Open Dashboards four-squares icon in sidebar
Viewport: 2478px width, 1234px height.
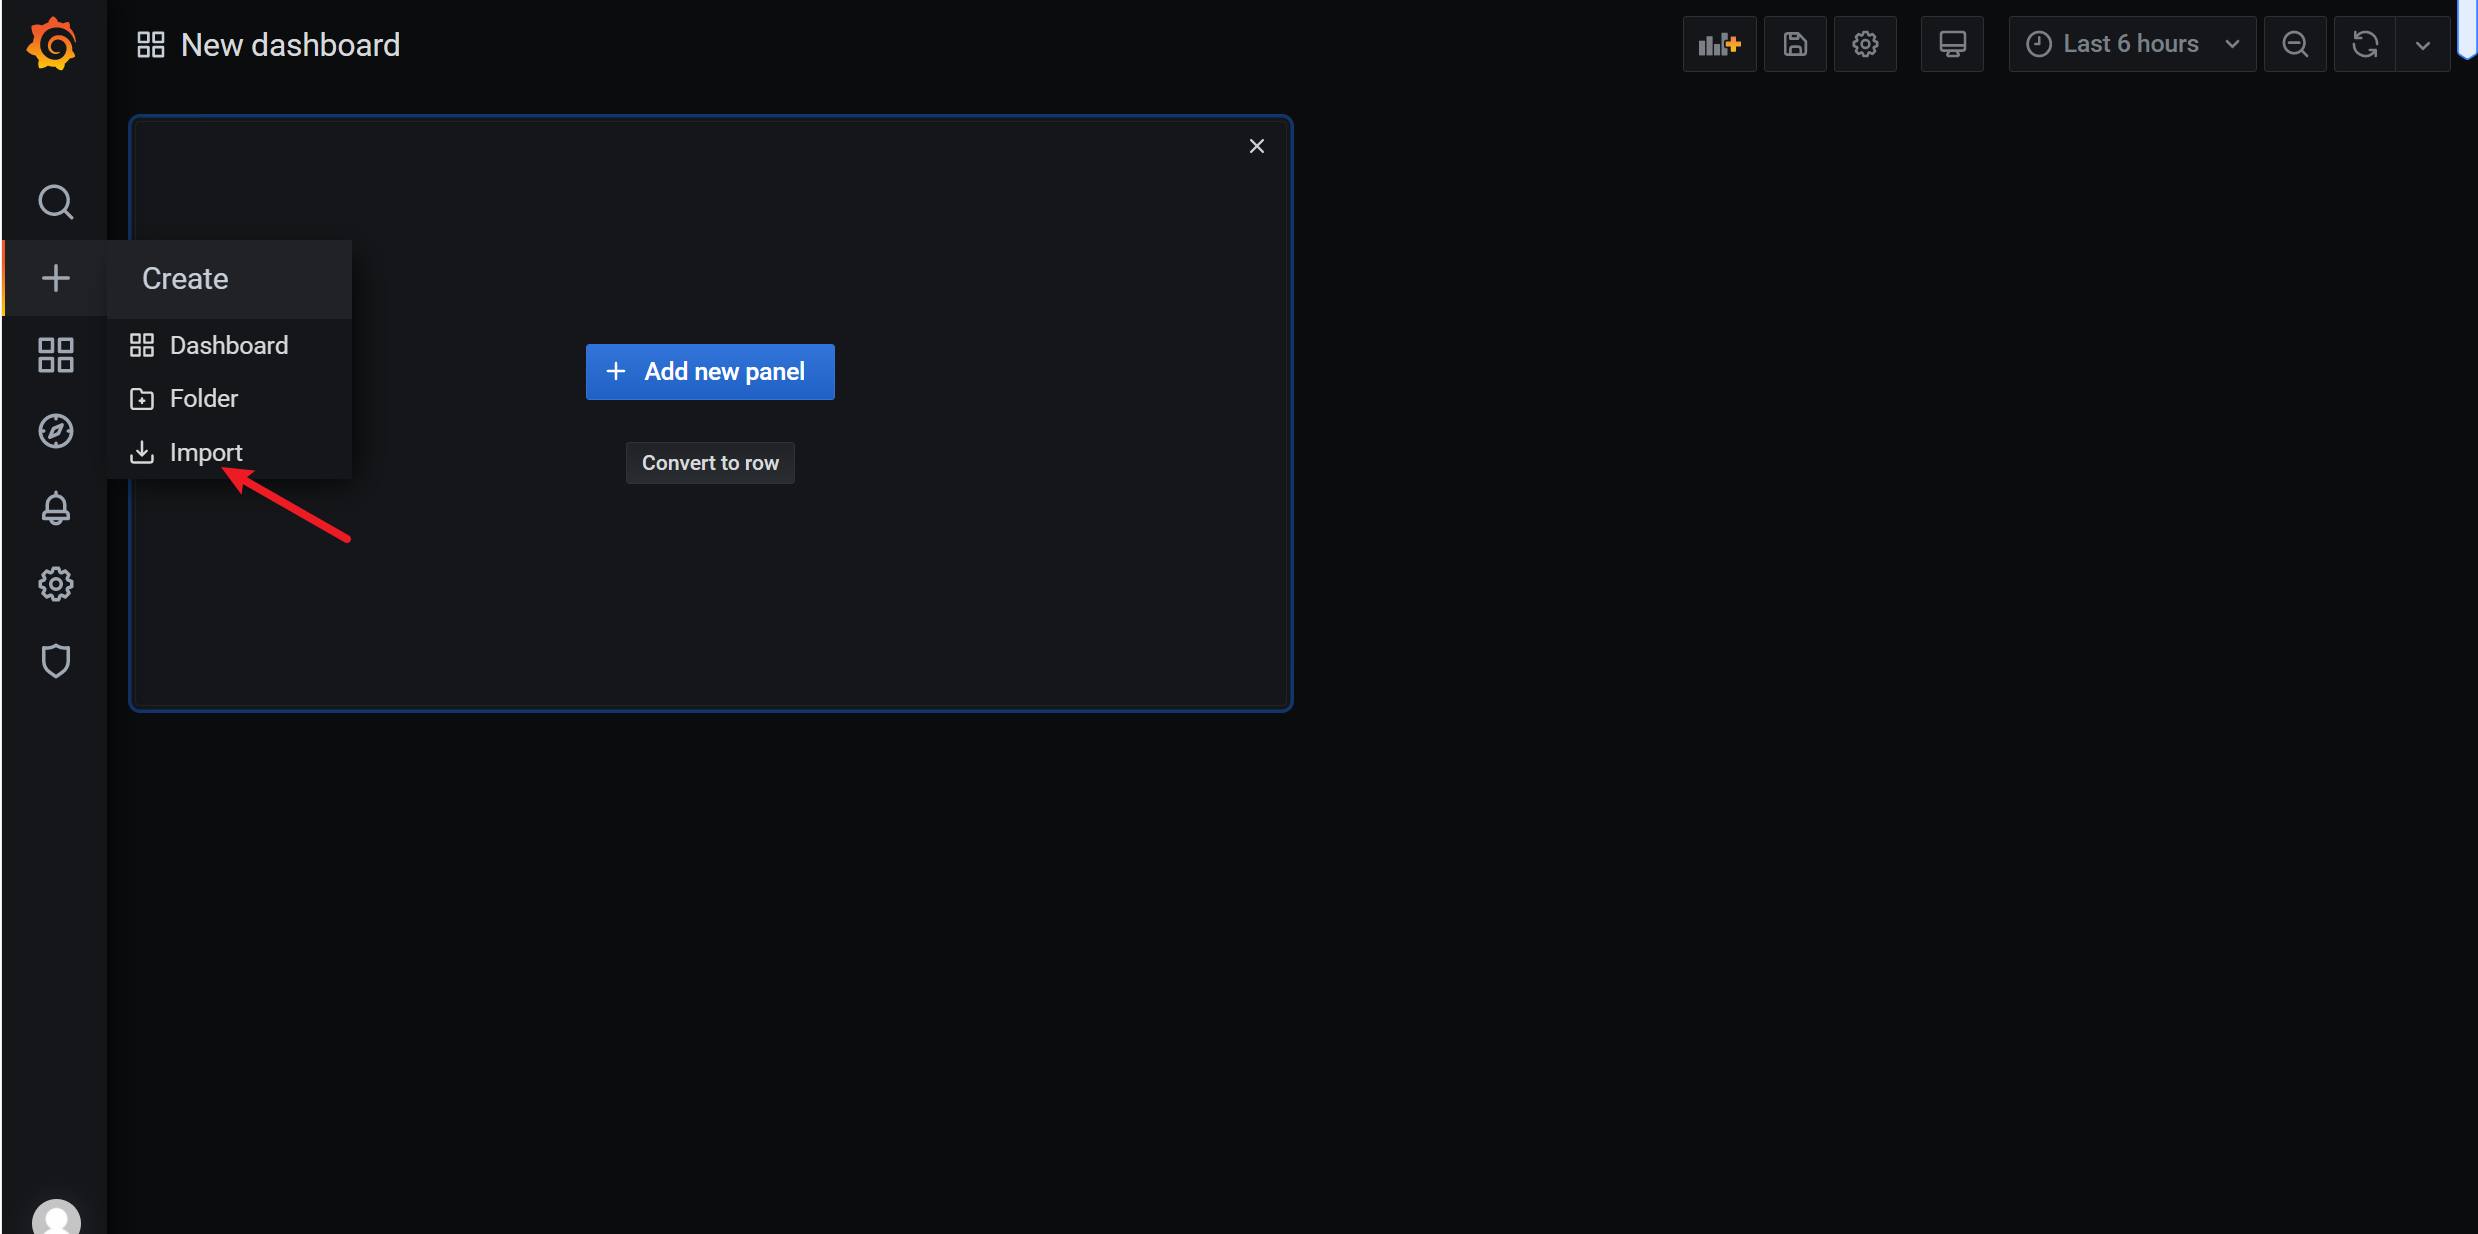(x=55, y=355)
